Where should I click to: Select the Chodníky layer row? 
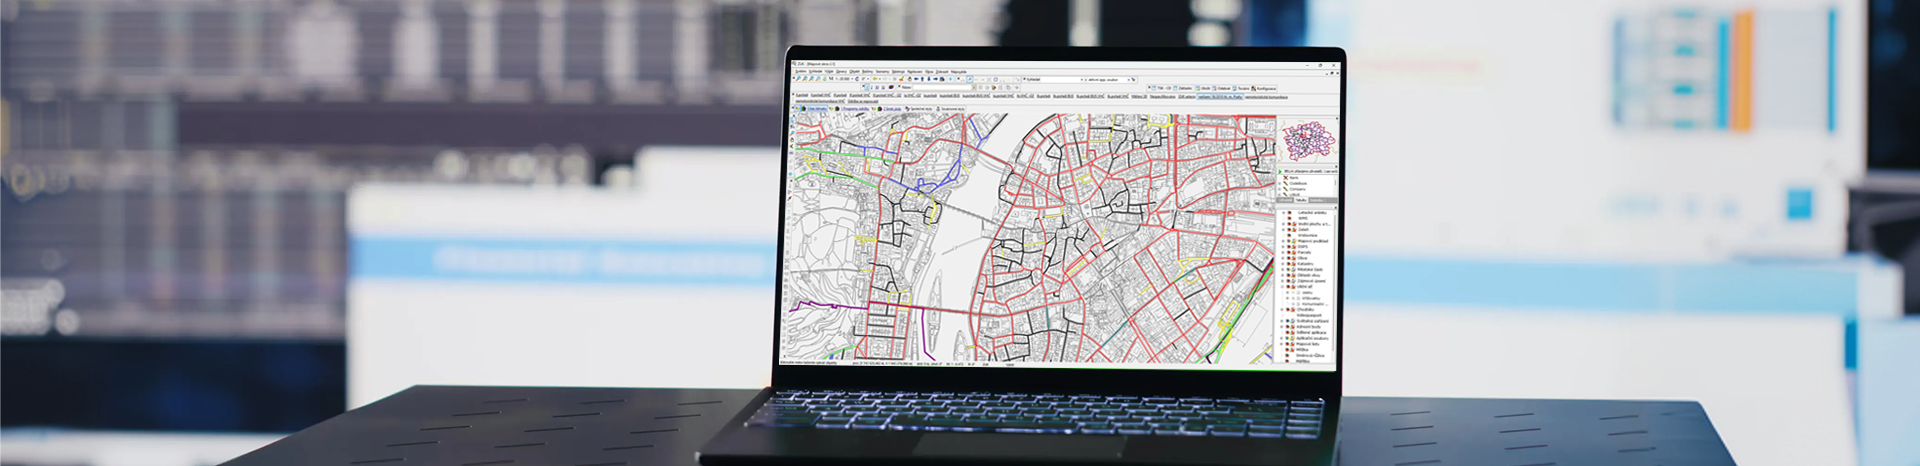tap(1306, 309)
